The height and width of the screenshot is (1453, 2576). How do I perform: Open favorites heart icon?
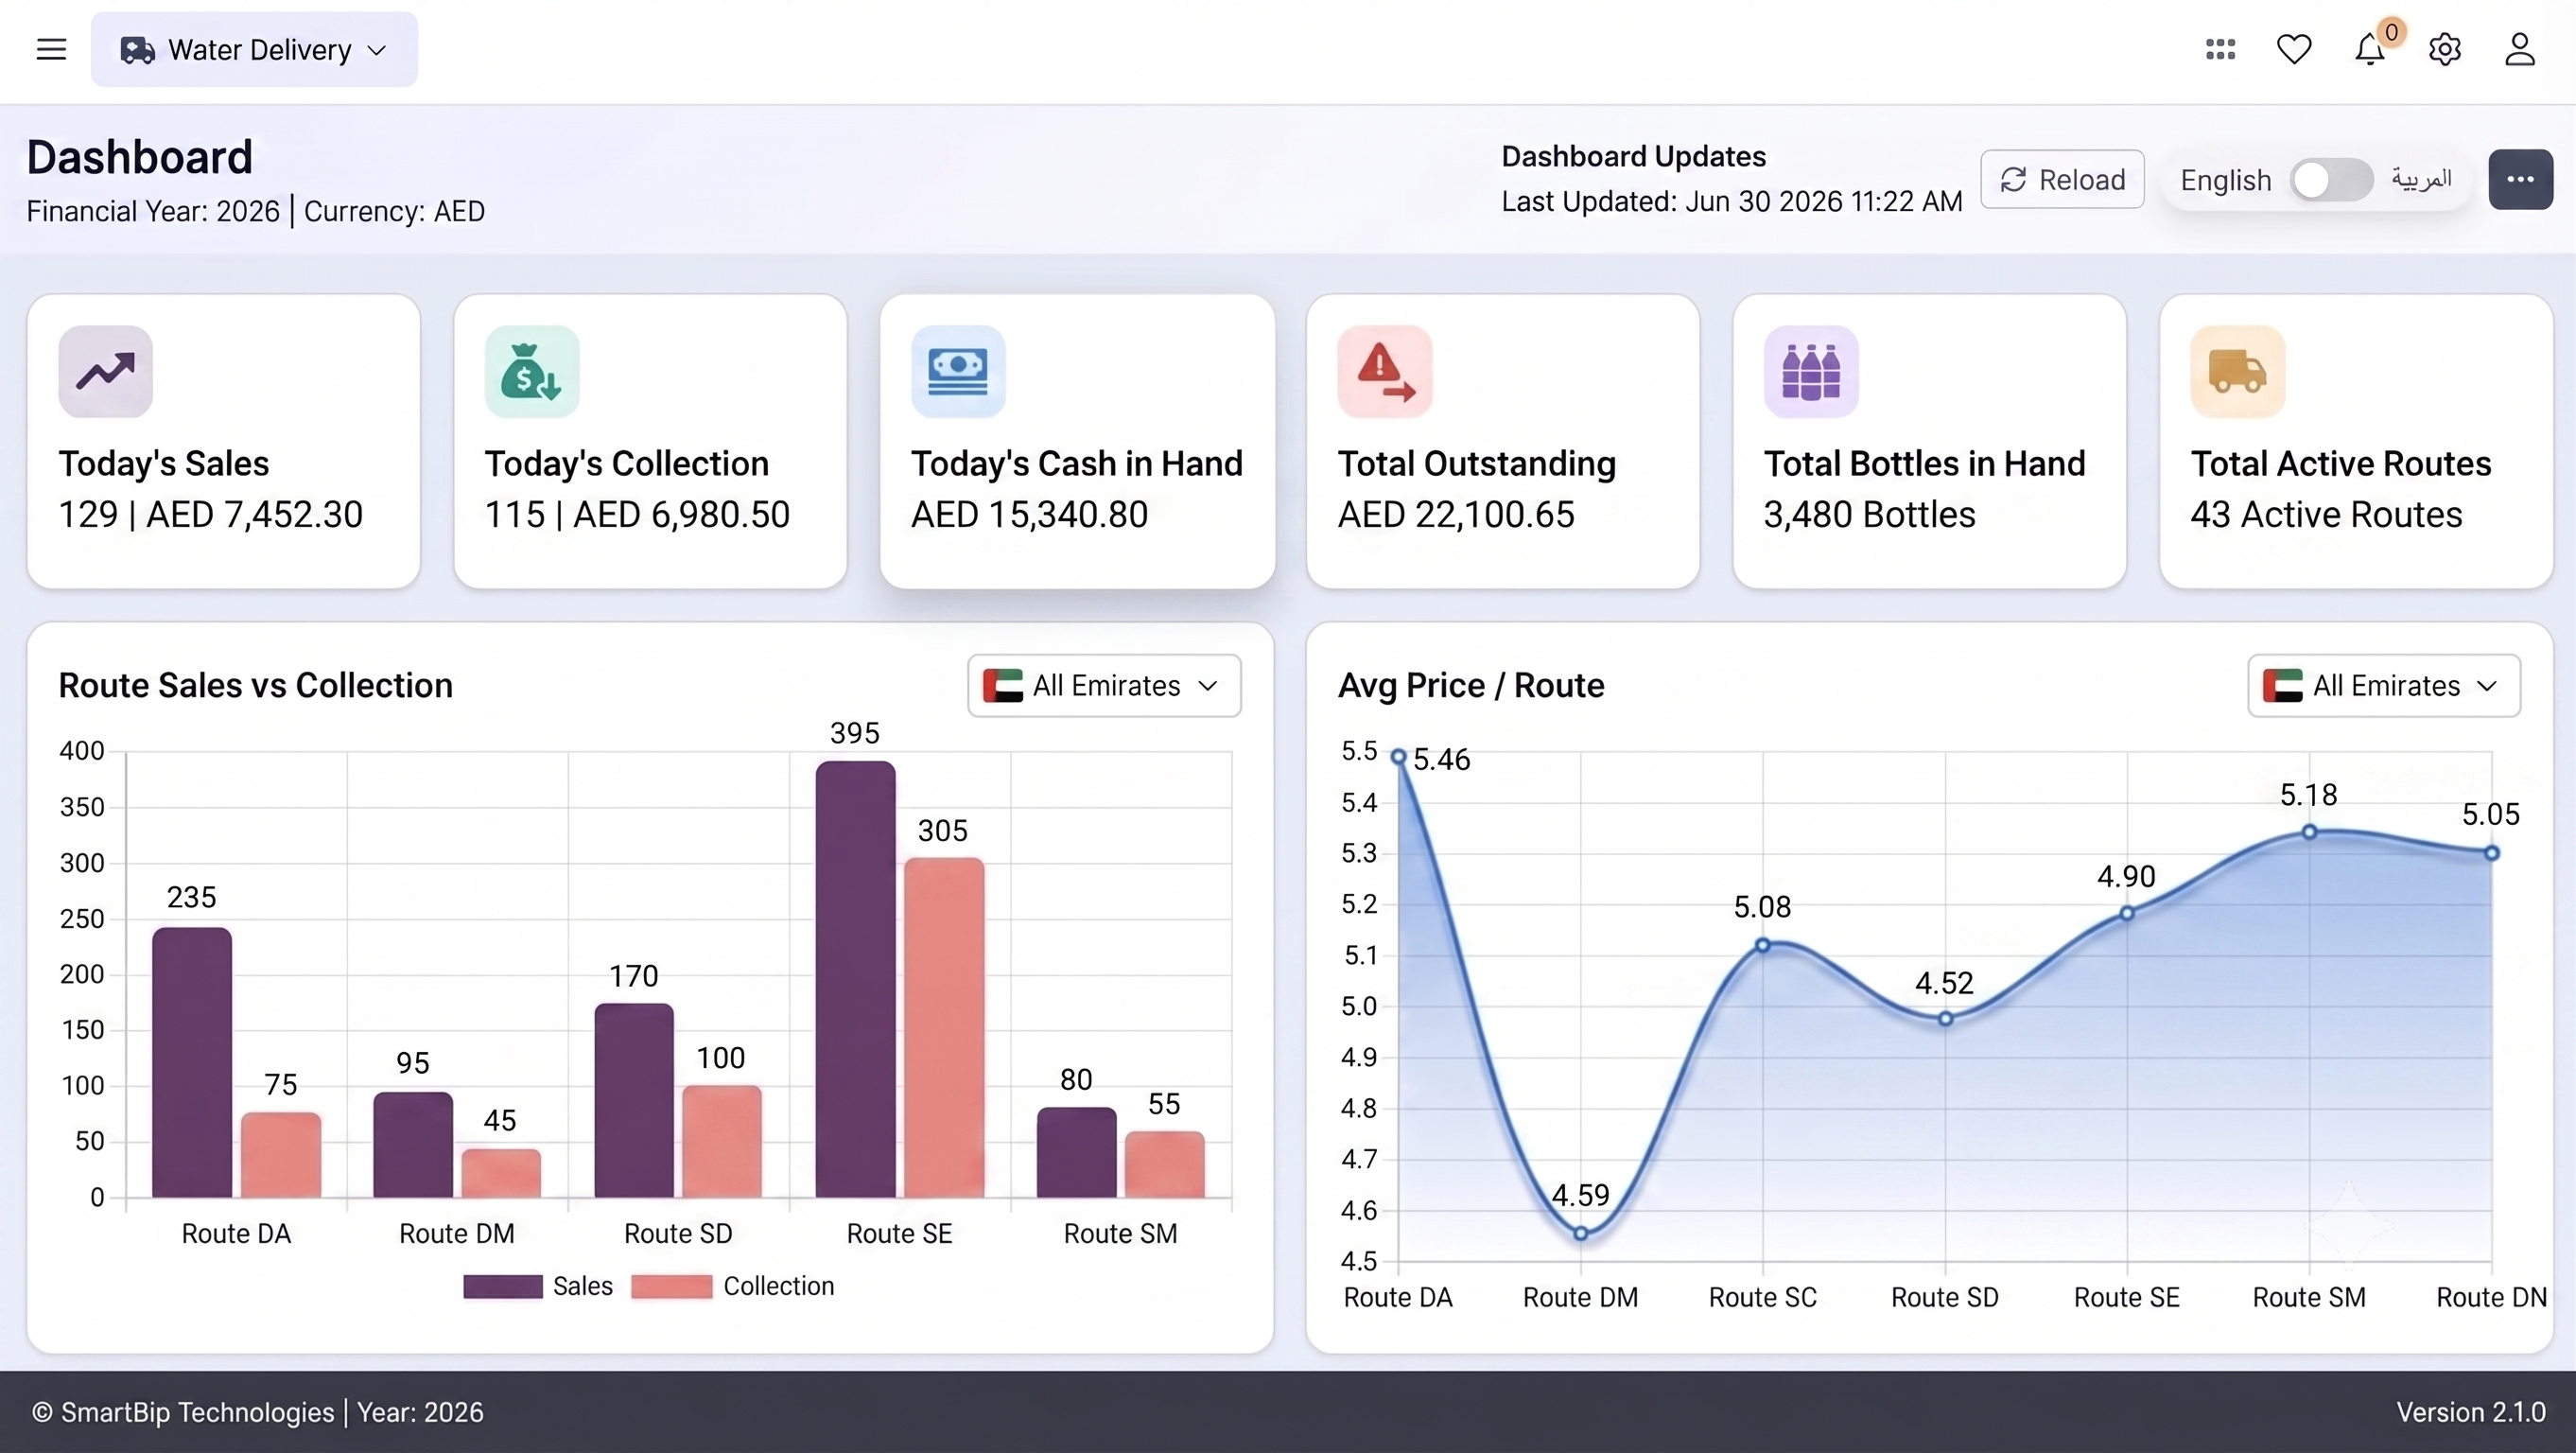[2294, 49]
